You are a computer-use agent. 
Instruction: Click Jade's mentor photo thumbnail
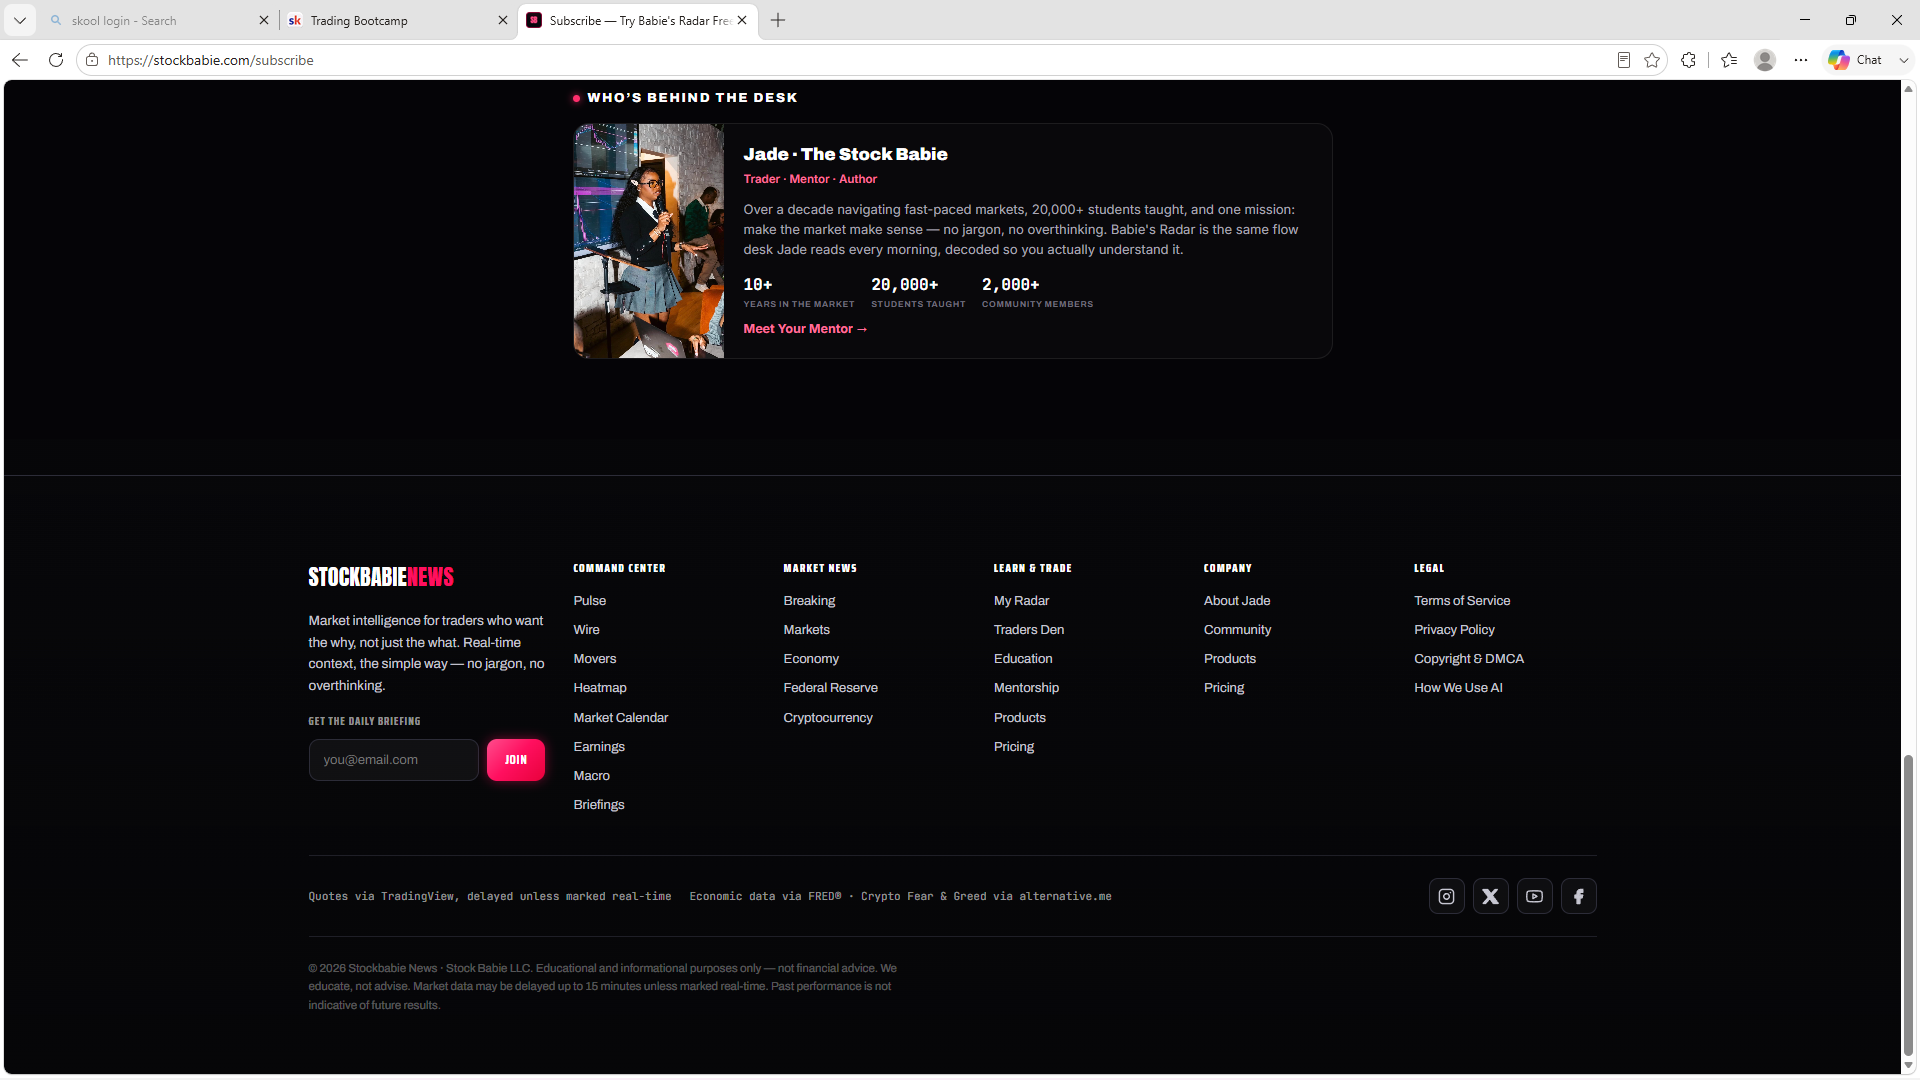pos(648,241)
